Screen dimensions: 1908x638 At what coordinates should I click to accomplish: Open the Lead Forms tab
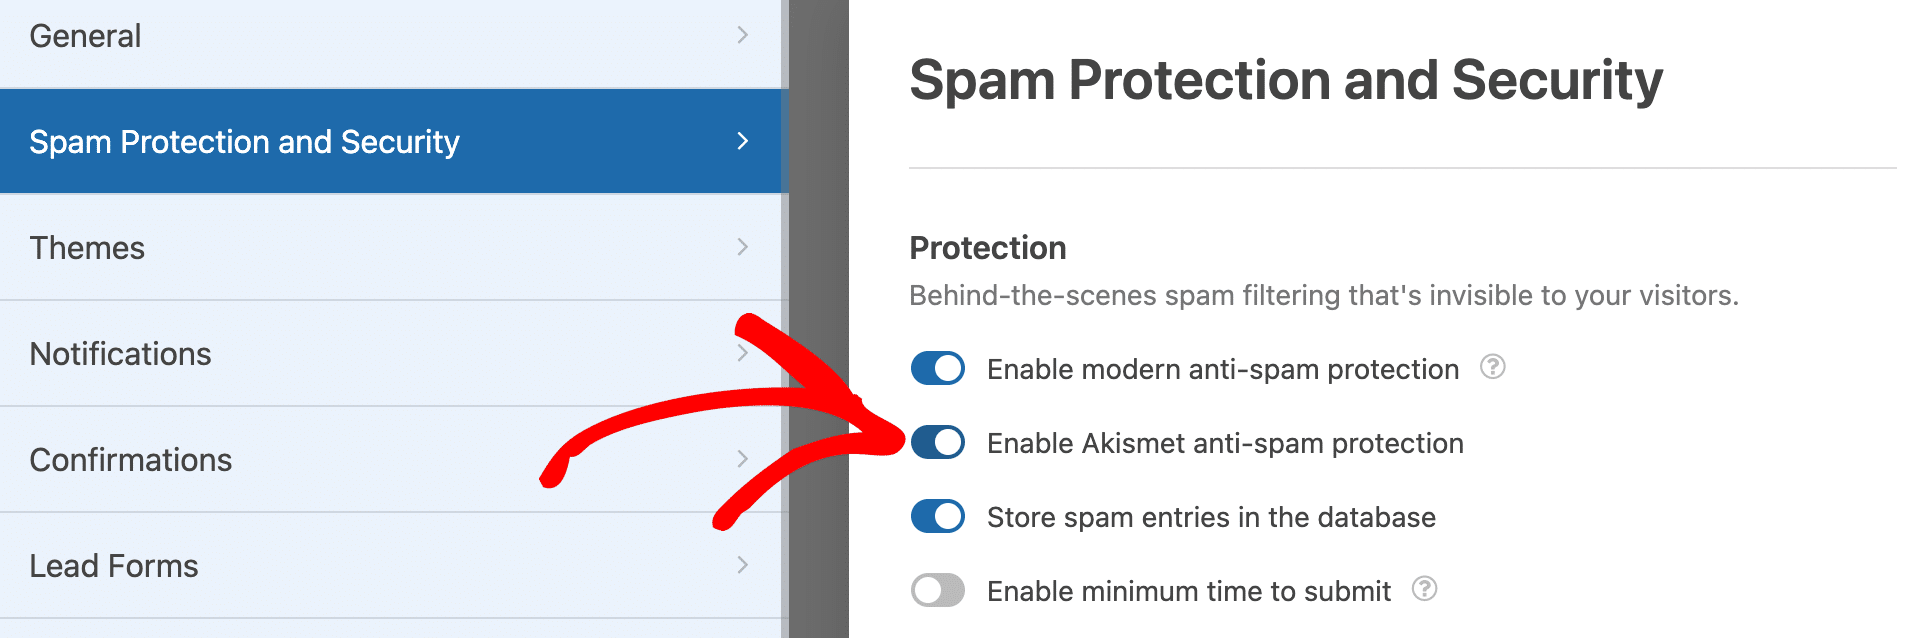[114, 566]
